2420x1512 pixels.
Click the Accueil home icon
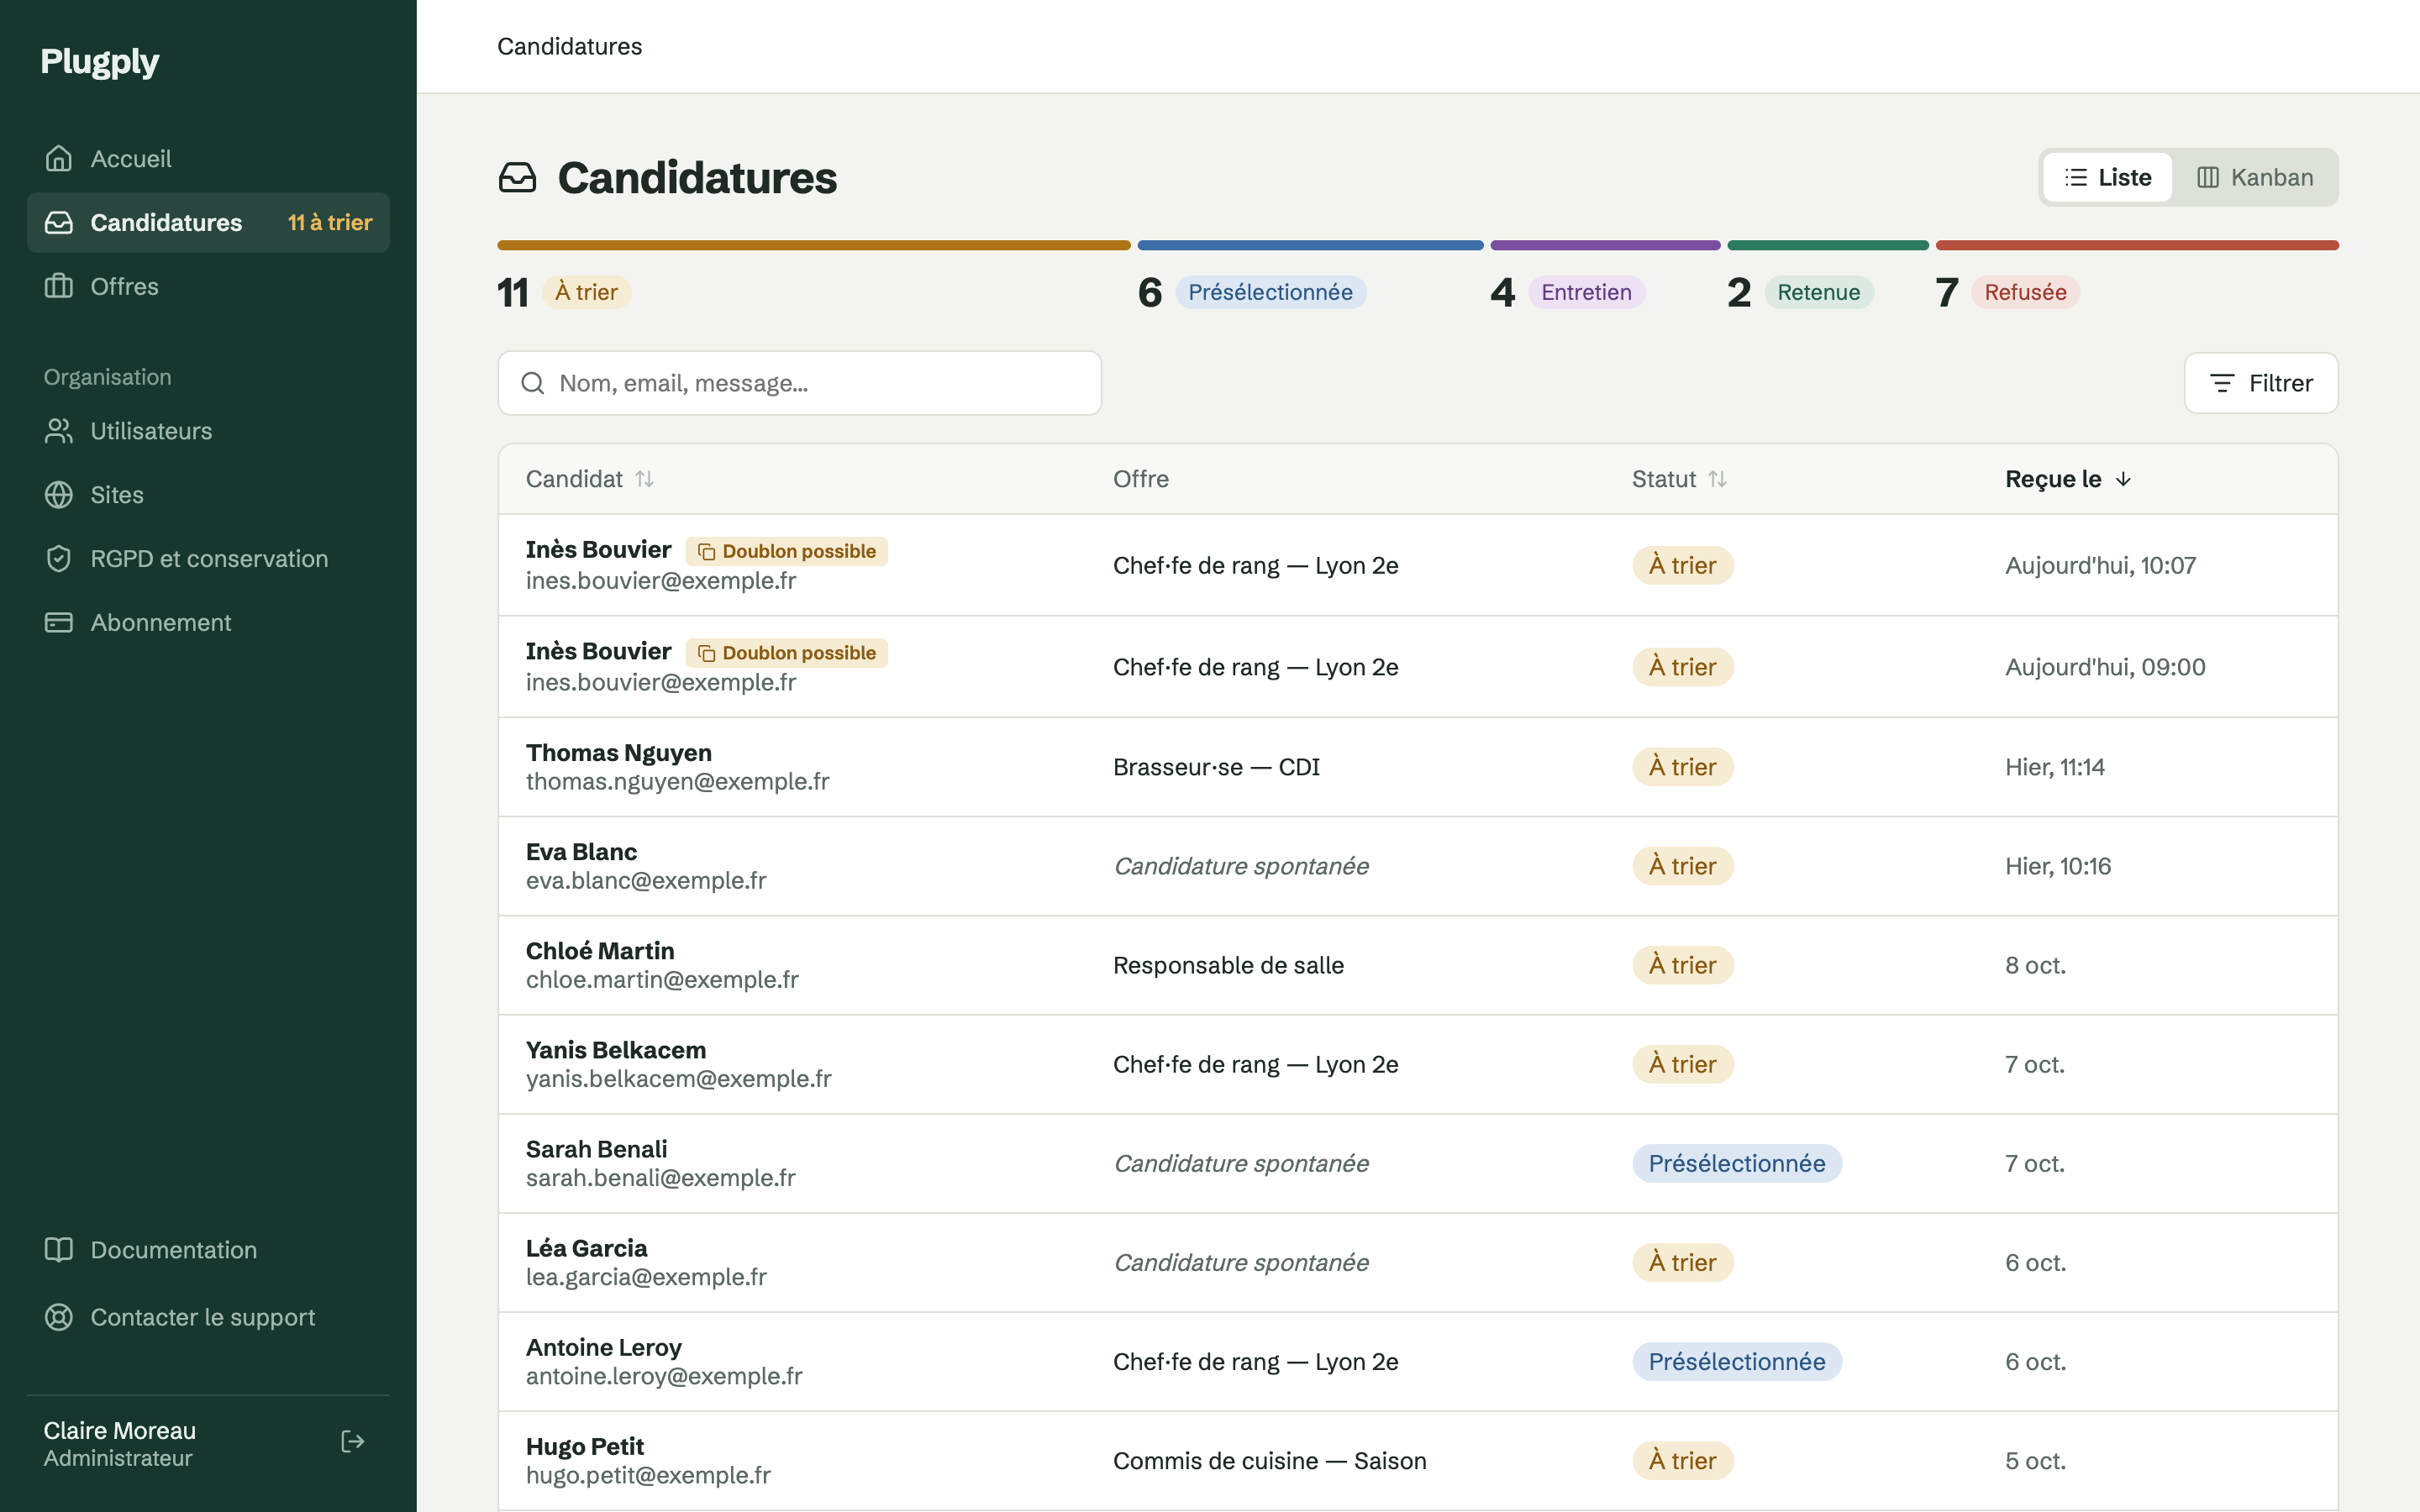(59, 159)
